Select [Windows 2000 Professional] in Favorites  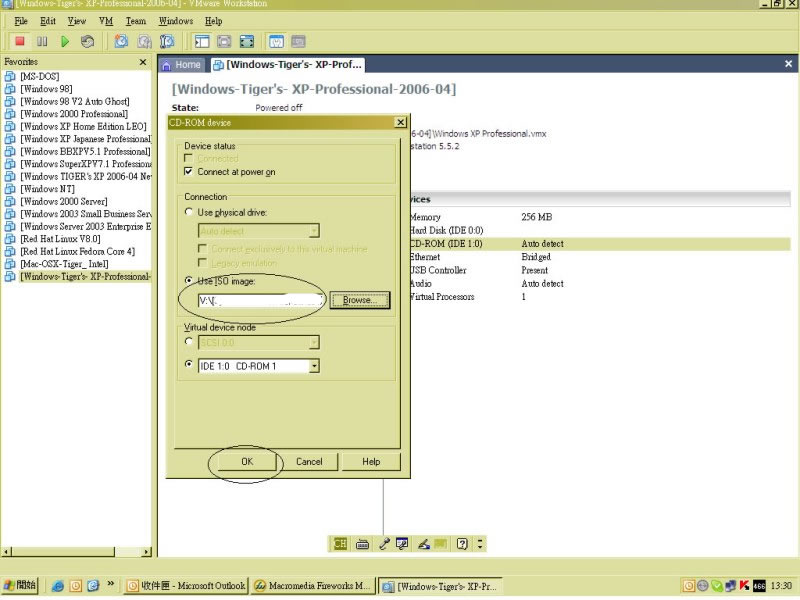pyautogui.click(x=74, y=114)
